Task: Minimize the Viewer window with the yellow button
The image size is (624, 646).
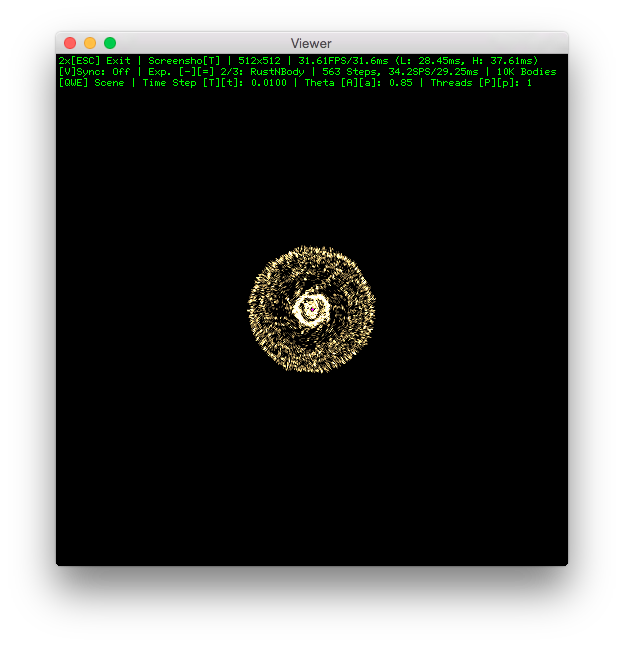Action: coord(90,43)
